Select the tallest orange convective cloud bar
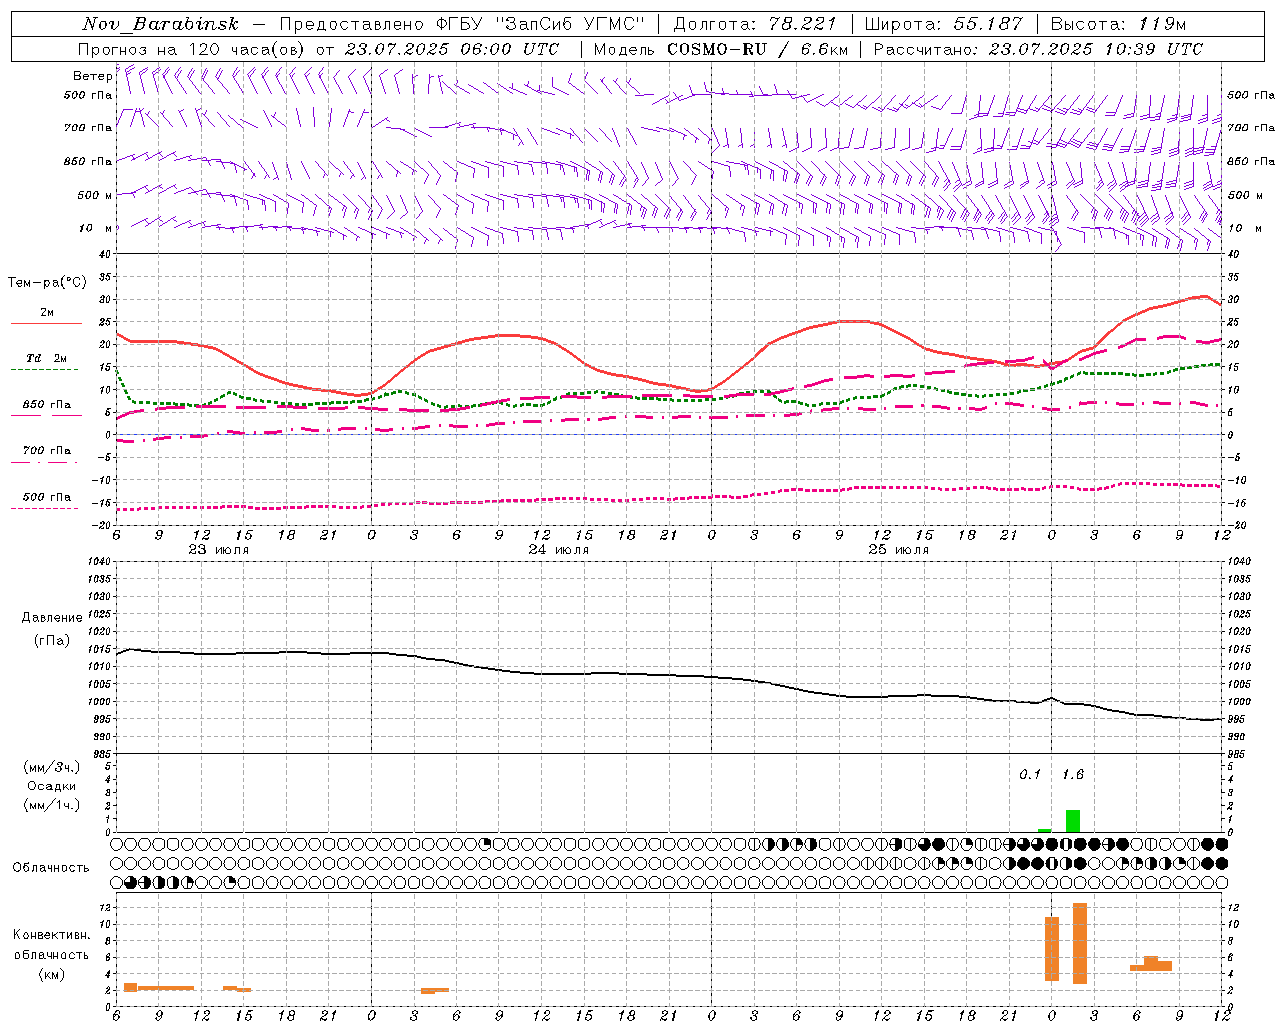This screenshot has height=1024, width=1280. [1080, 944]
